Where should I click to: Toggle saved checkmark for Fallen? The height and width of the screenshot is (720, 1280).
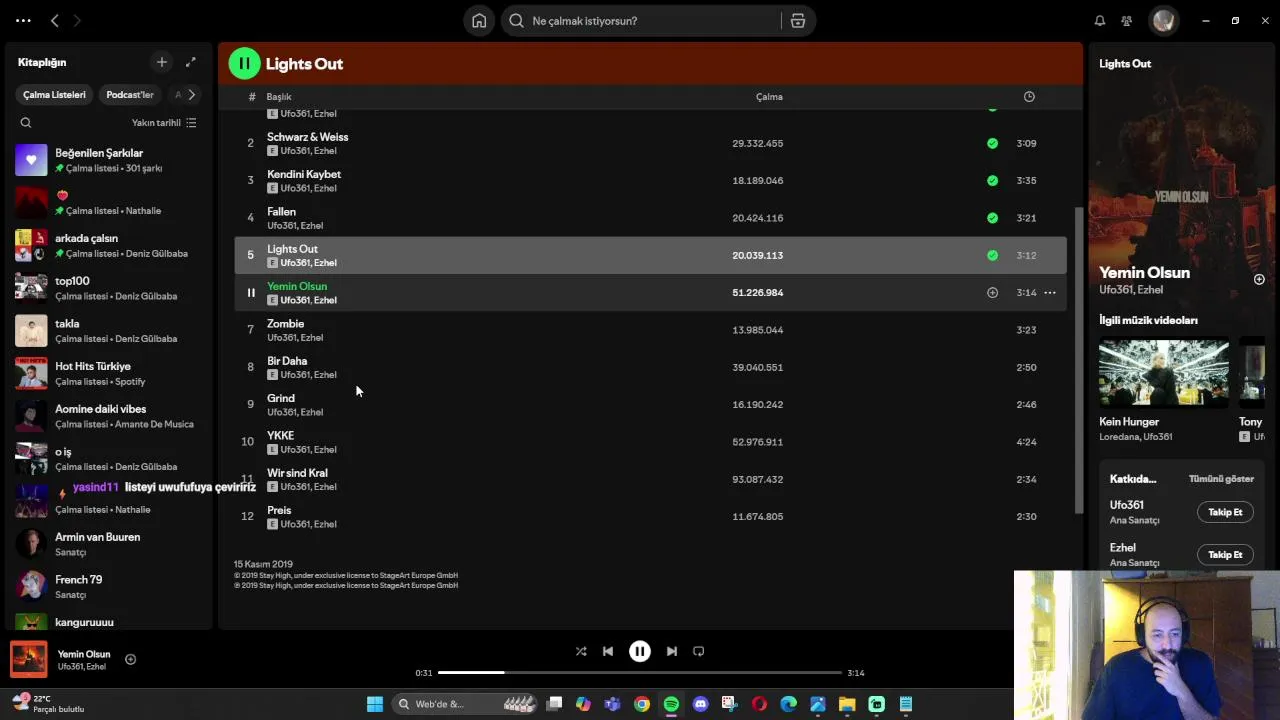[992, 218]
